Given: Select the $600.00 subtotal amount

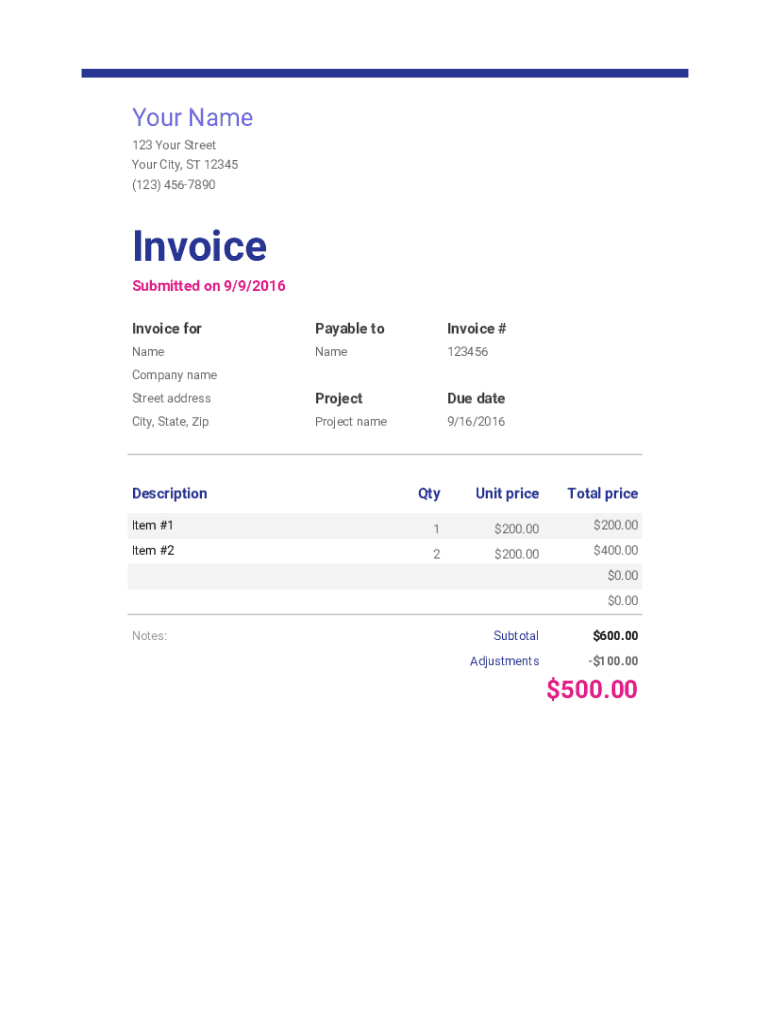Looking at the screenshot, I should click(615, 636).
